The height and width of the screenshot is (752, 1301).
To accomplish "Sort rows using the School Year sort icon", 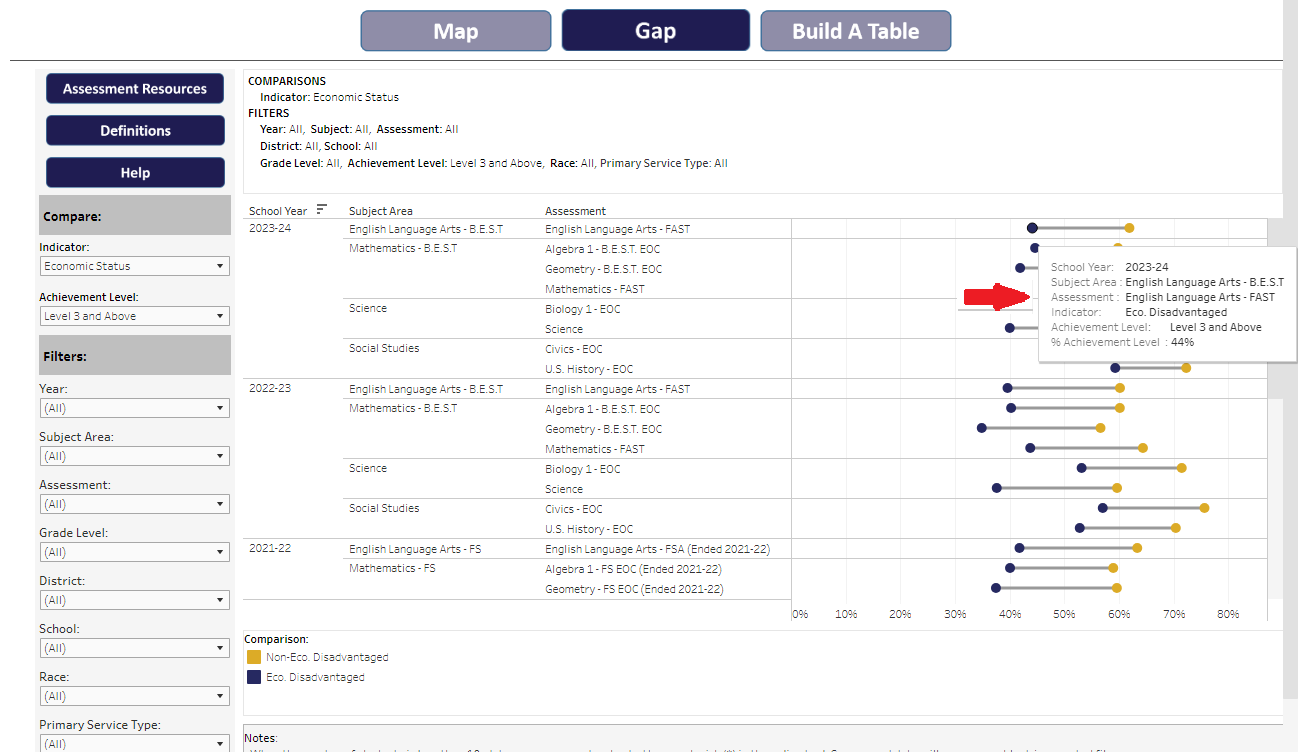I will [x=322, y=210].
